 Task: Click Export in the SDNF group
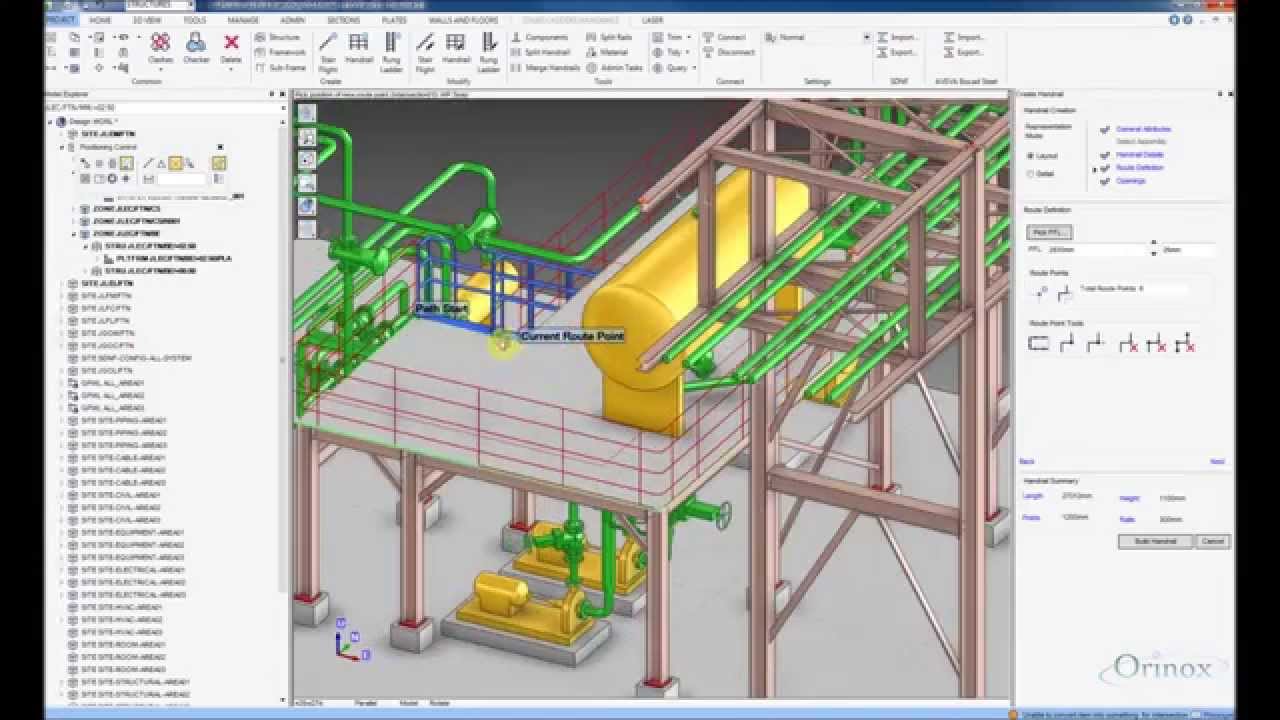(x=898, y=52)
